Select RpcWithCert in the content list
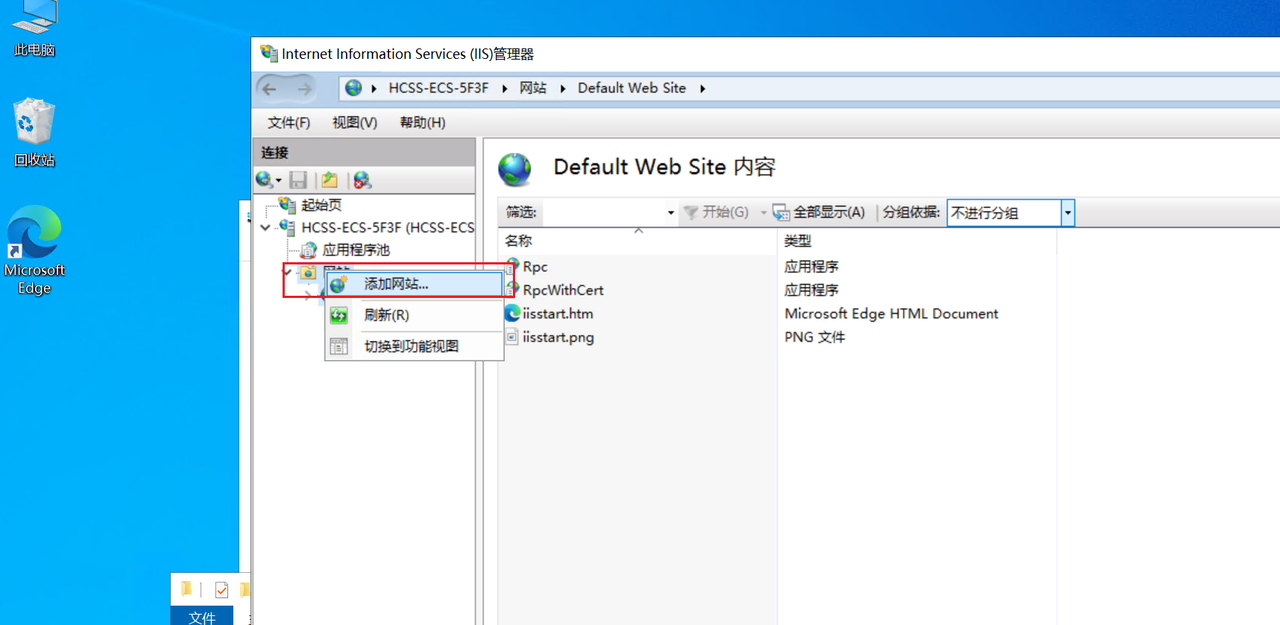 click(563, 290)
